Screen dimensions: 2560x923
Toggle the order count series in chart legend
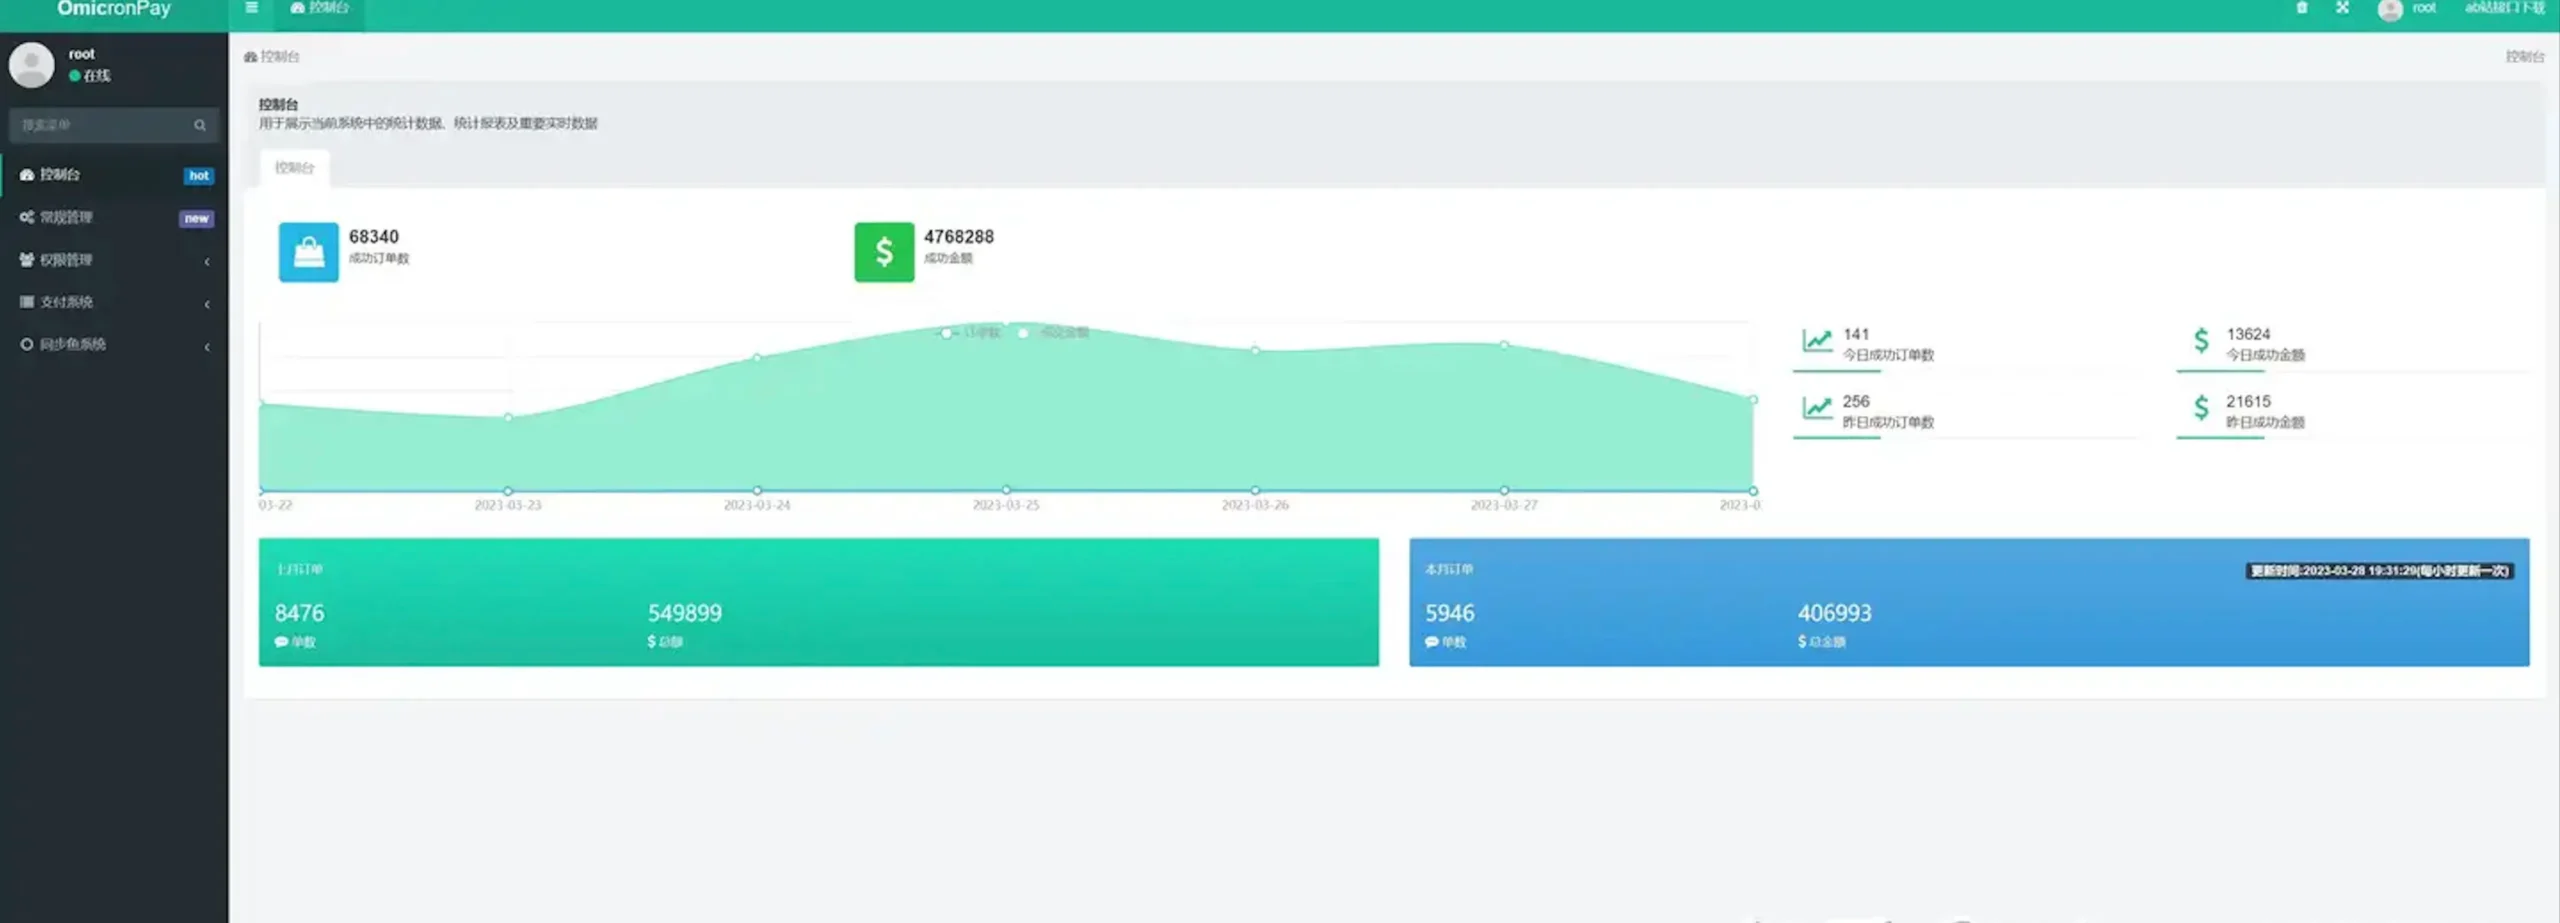click(x=969, y=333)
